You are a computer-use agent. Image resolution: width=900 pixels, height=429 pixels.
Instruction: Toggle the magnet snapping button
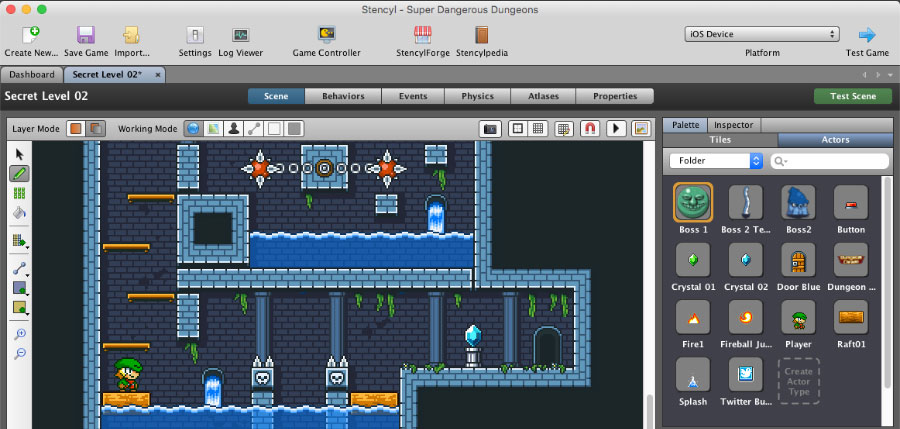point(590,129)
